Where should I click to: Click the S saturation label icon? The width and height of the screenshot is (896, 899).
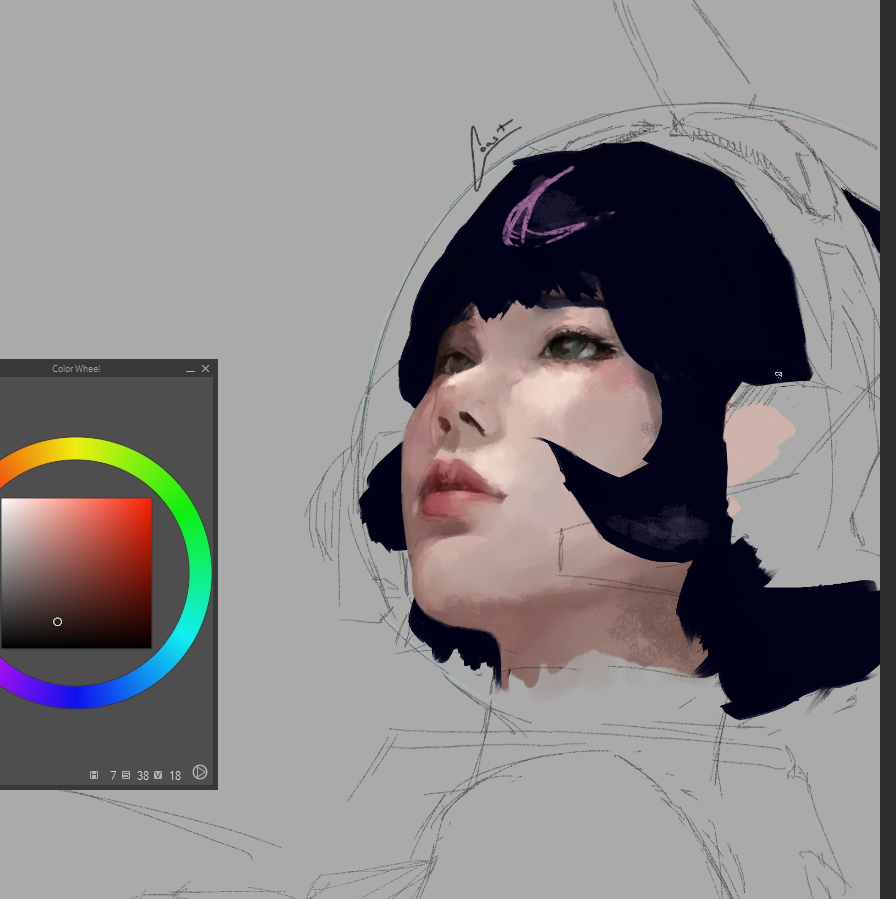tap(126, 775)
